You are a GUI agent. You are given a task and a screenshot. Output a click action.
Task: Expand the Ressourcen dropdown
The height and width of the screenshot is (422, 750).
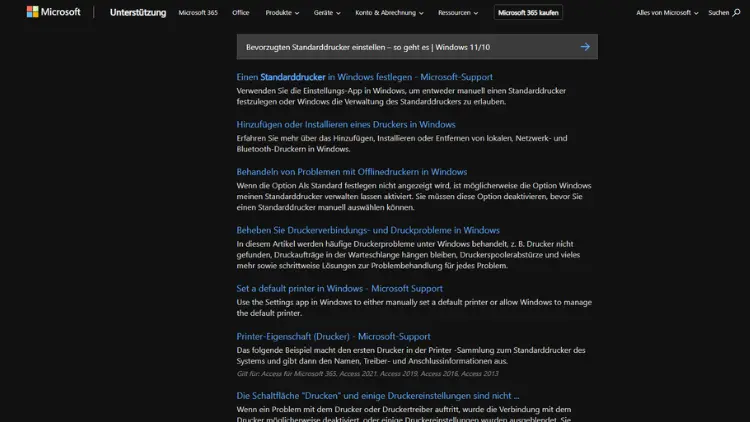(x=458, y=13)
